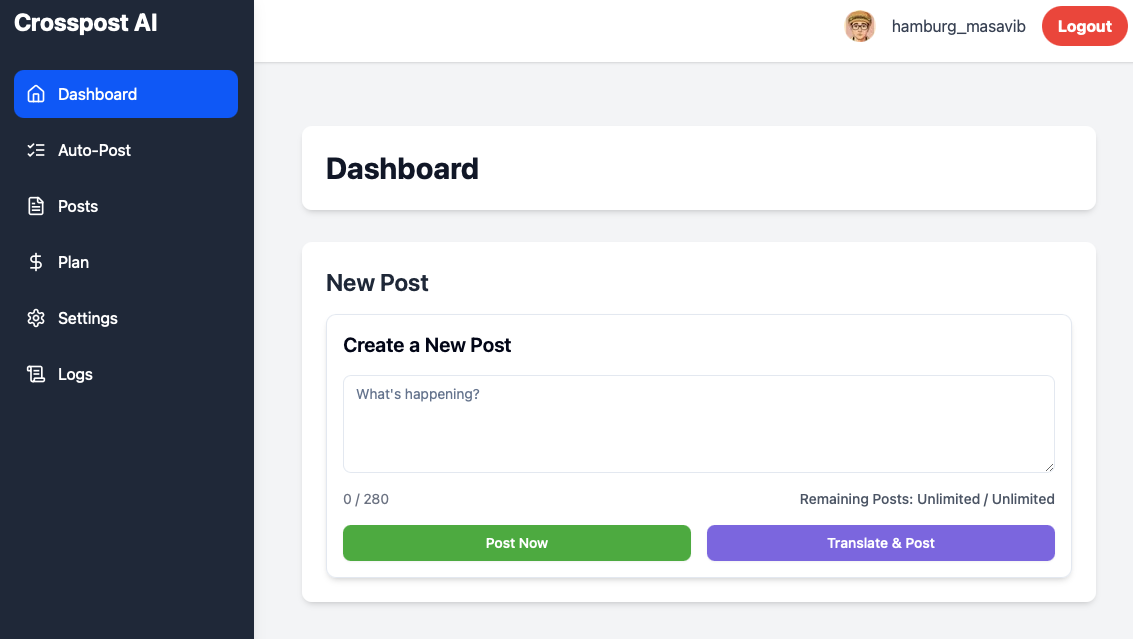The width and height of the screenshot is (1133, 639).
Task: Navigate to the Plan page
Action: [73, 262]
